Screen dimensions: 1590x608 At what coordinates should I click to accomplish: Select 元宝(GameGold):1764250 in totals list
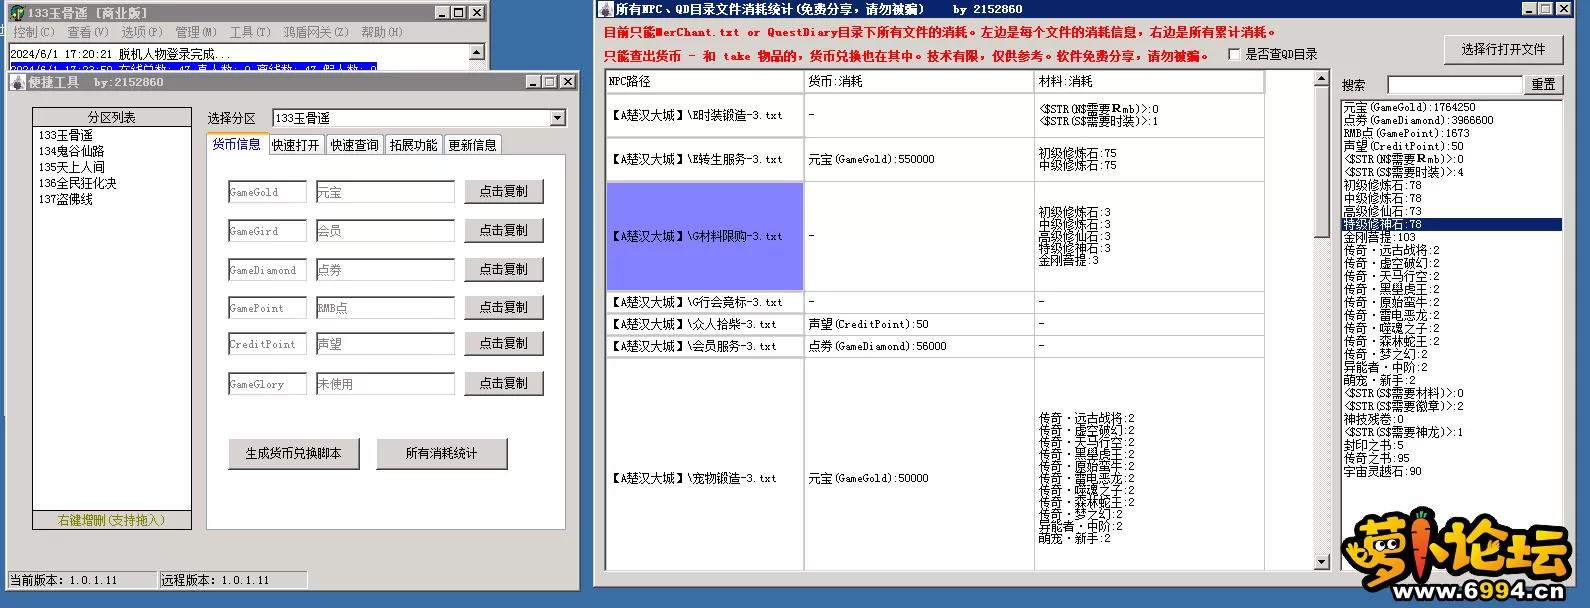1451,107
